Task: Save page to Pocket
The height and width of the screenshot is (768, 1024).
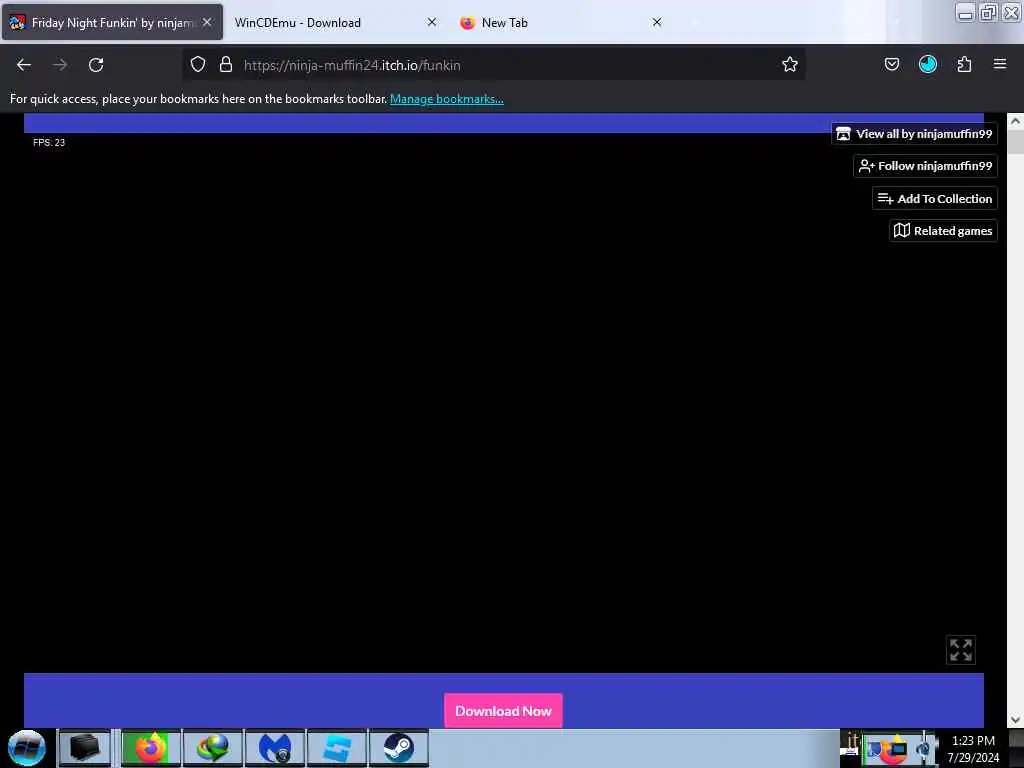Action: 891,64
